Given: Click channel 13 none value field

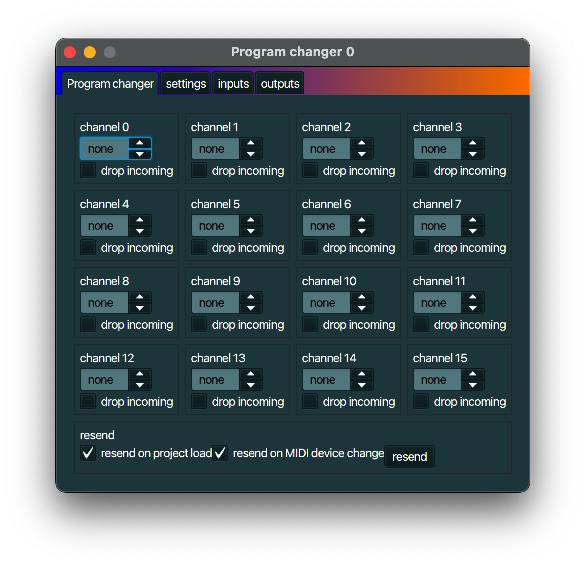Looking at the screenshot, I should point(216,379).
